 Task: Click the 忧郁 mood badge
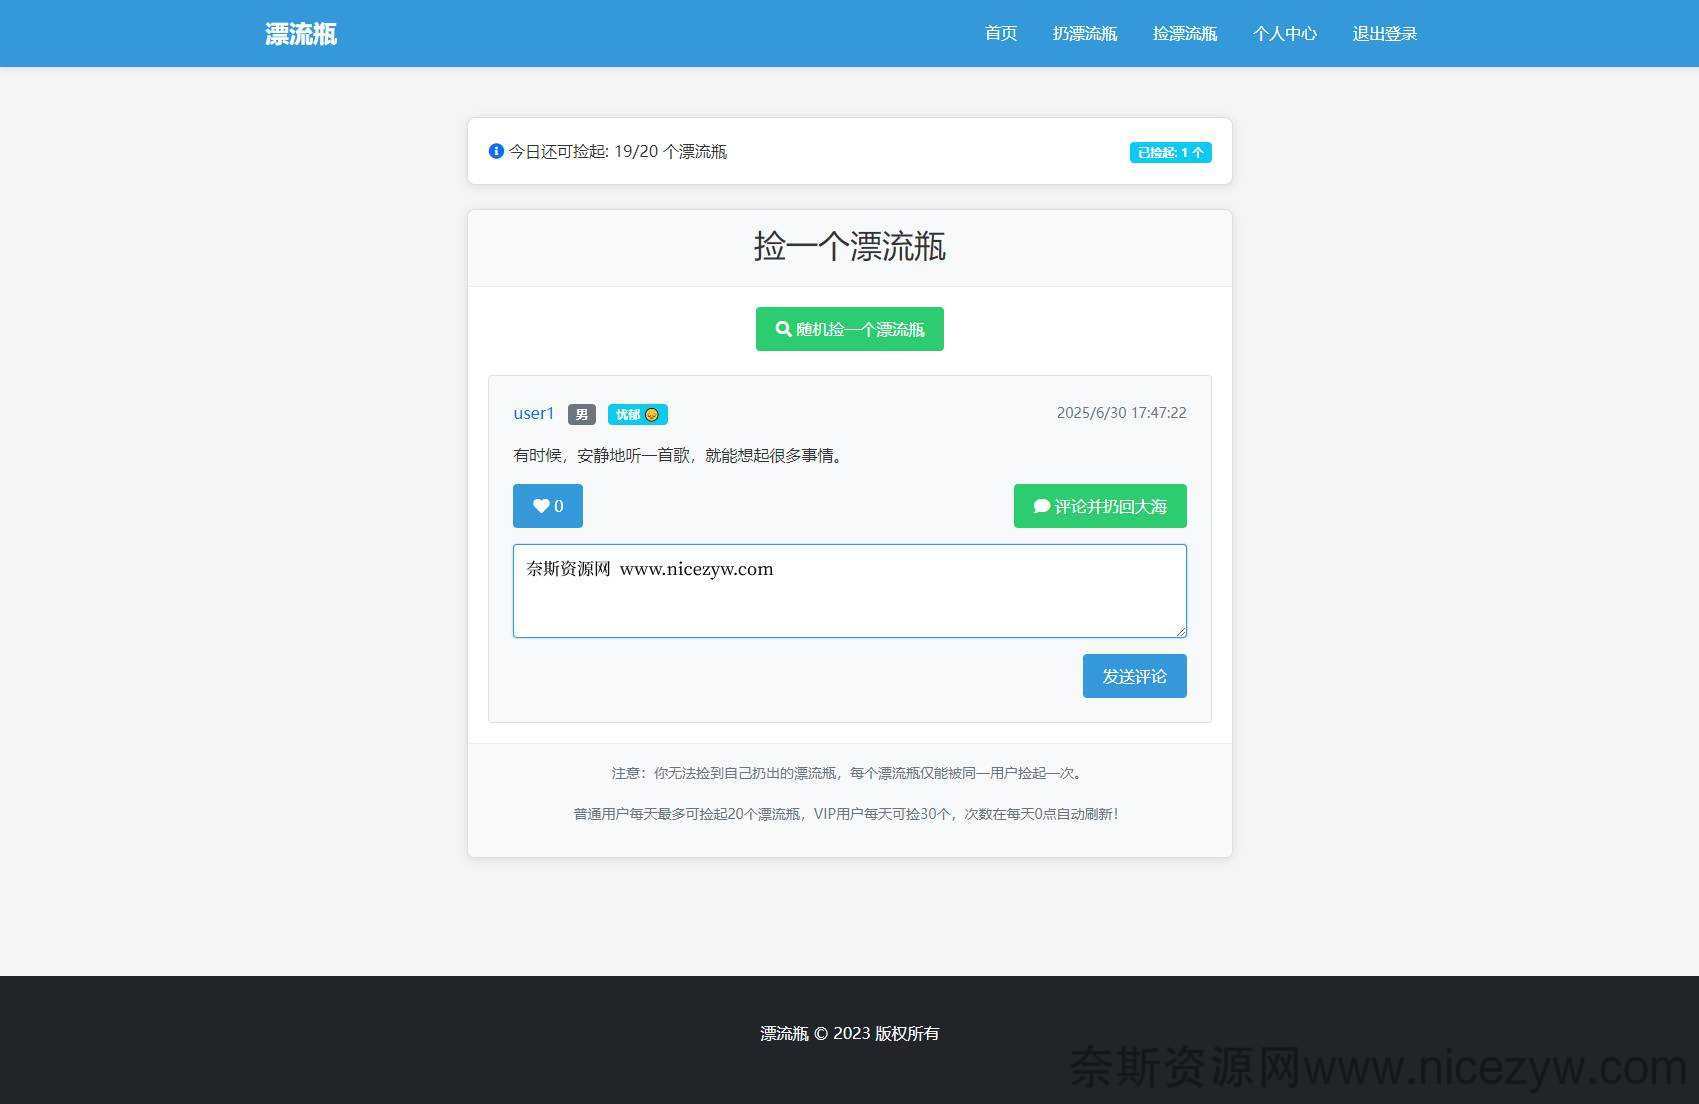(x=638, y=414)
